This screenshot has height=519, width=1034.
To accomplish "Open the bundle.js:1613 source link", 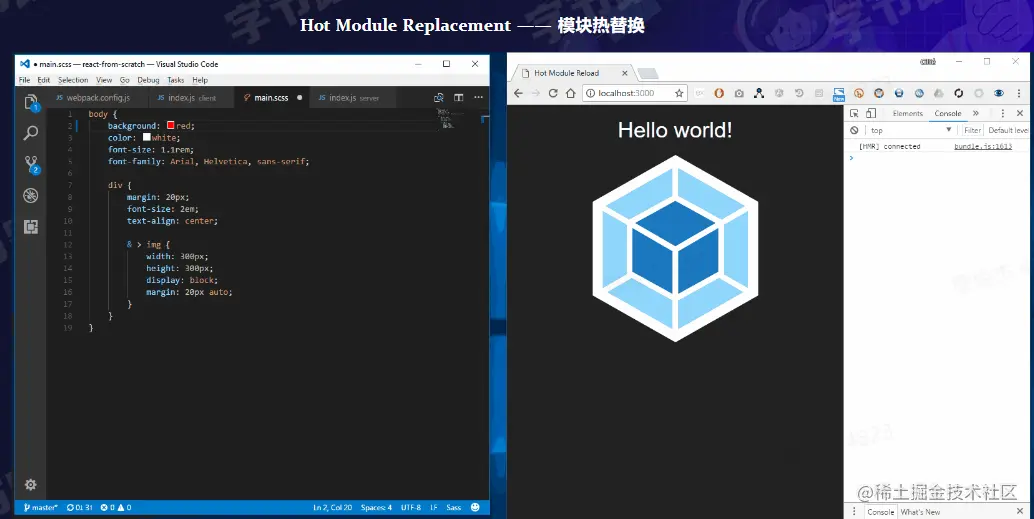I will [983, 146].
